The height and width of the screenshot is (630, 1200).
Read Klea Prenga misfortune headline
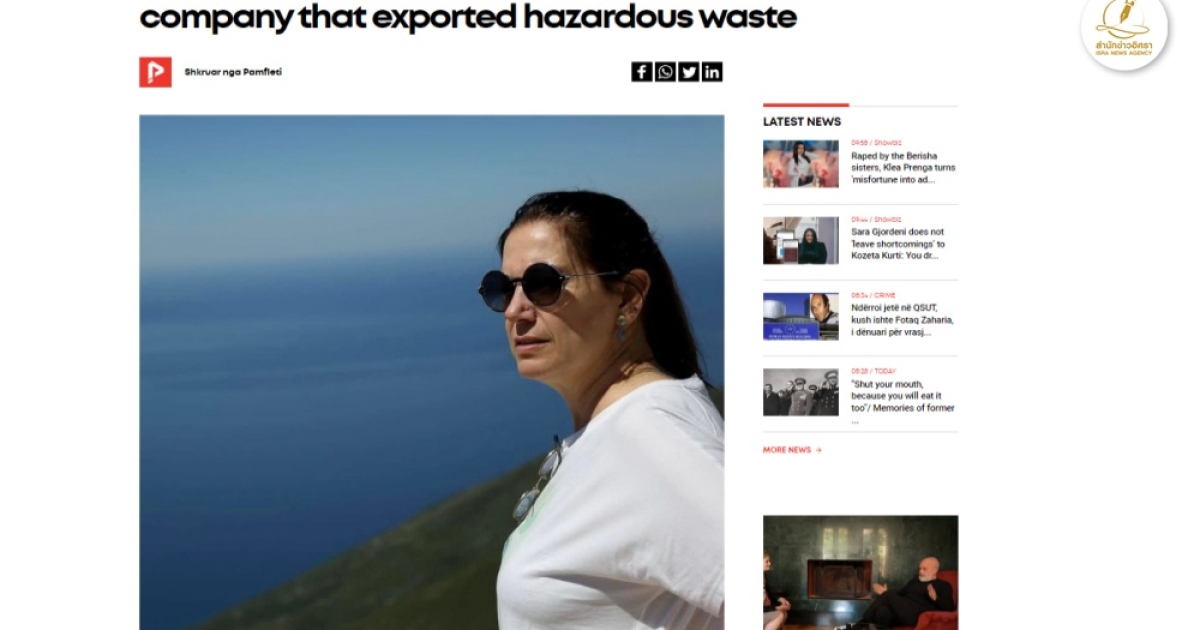902,168
